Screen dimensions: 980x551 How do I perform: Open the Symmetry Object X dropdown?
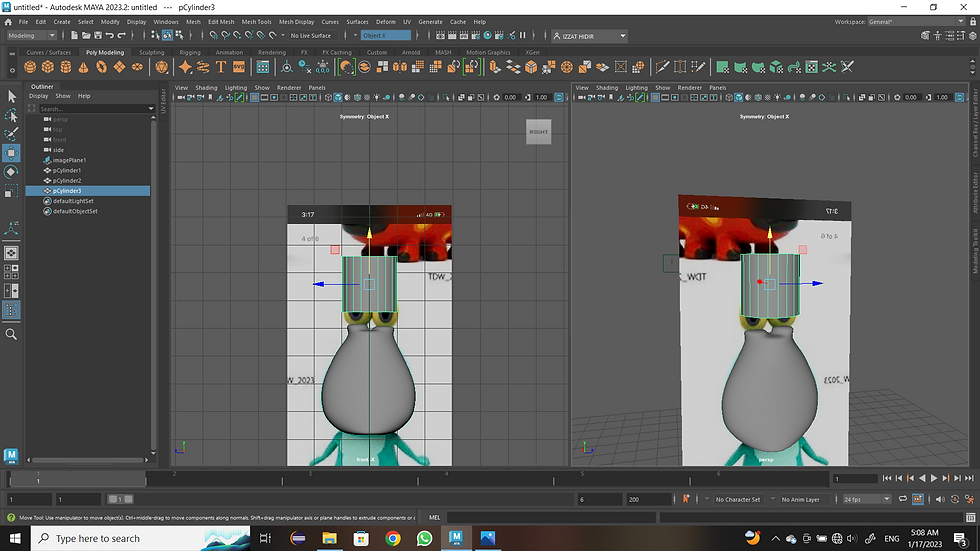coord(386,36)
